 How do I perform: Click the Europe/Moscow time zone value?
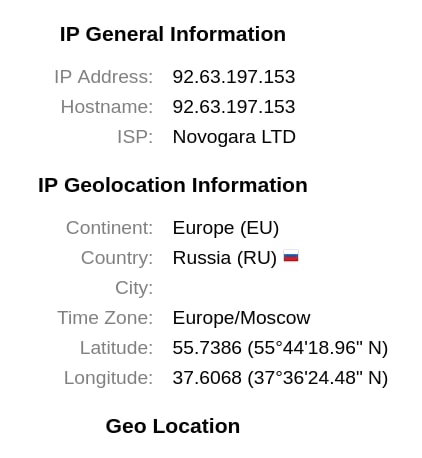[x=241, y=318]
